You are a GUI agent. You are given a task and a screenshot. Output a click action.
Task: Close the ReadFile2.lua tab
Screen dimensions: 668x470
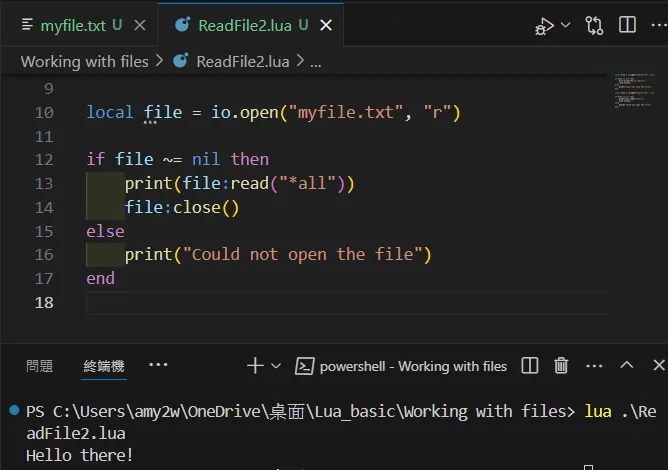326,26
